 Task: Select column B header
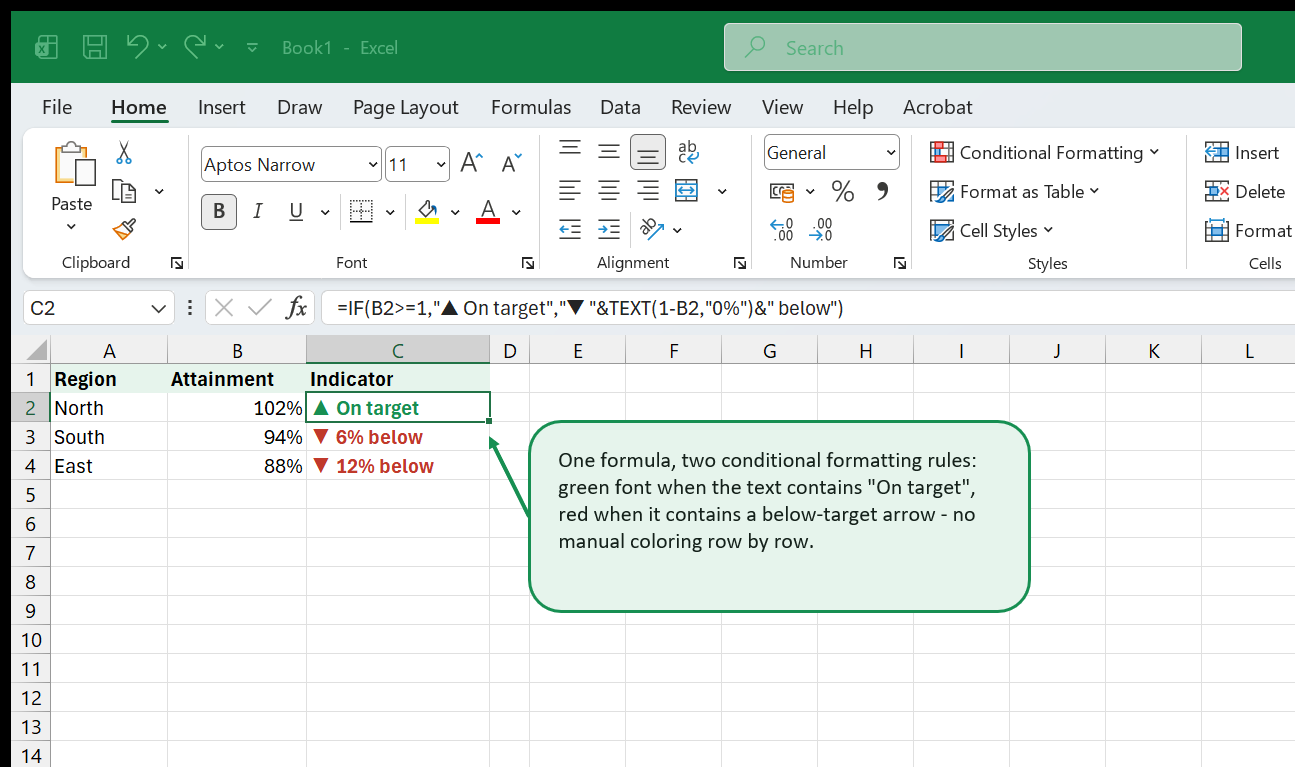point(237,350)
